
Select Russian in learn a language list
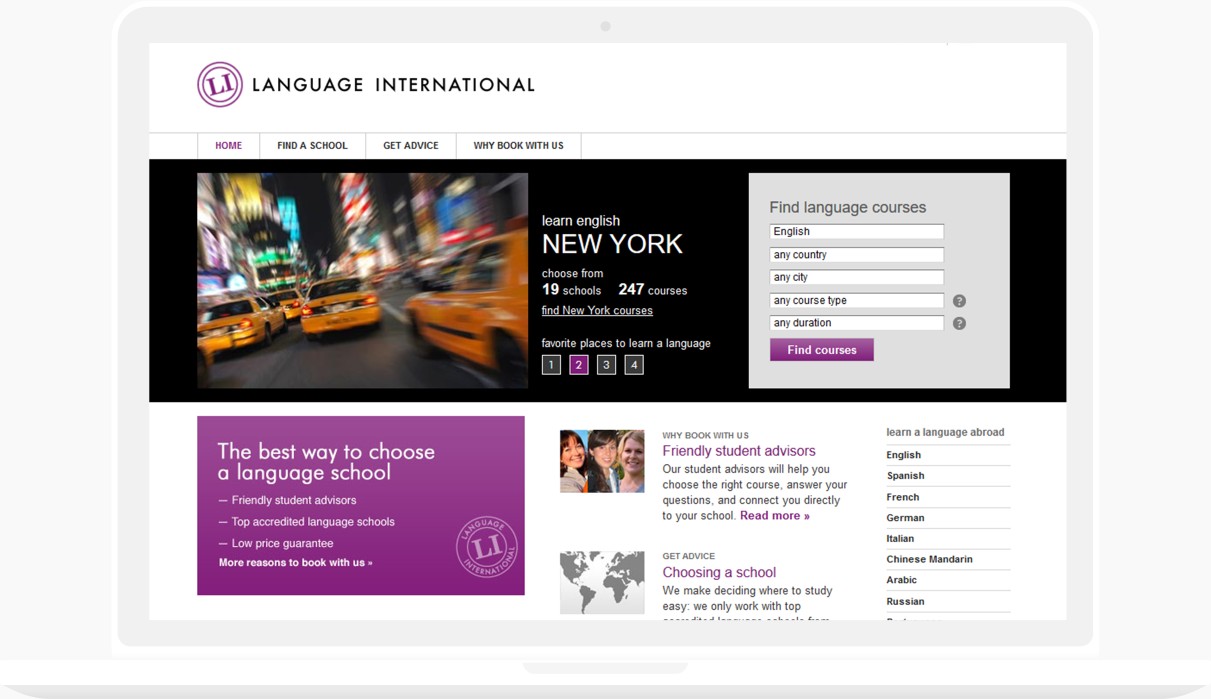(x=905, y=601)
